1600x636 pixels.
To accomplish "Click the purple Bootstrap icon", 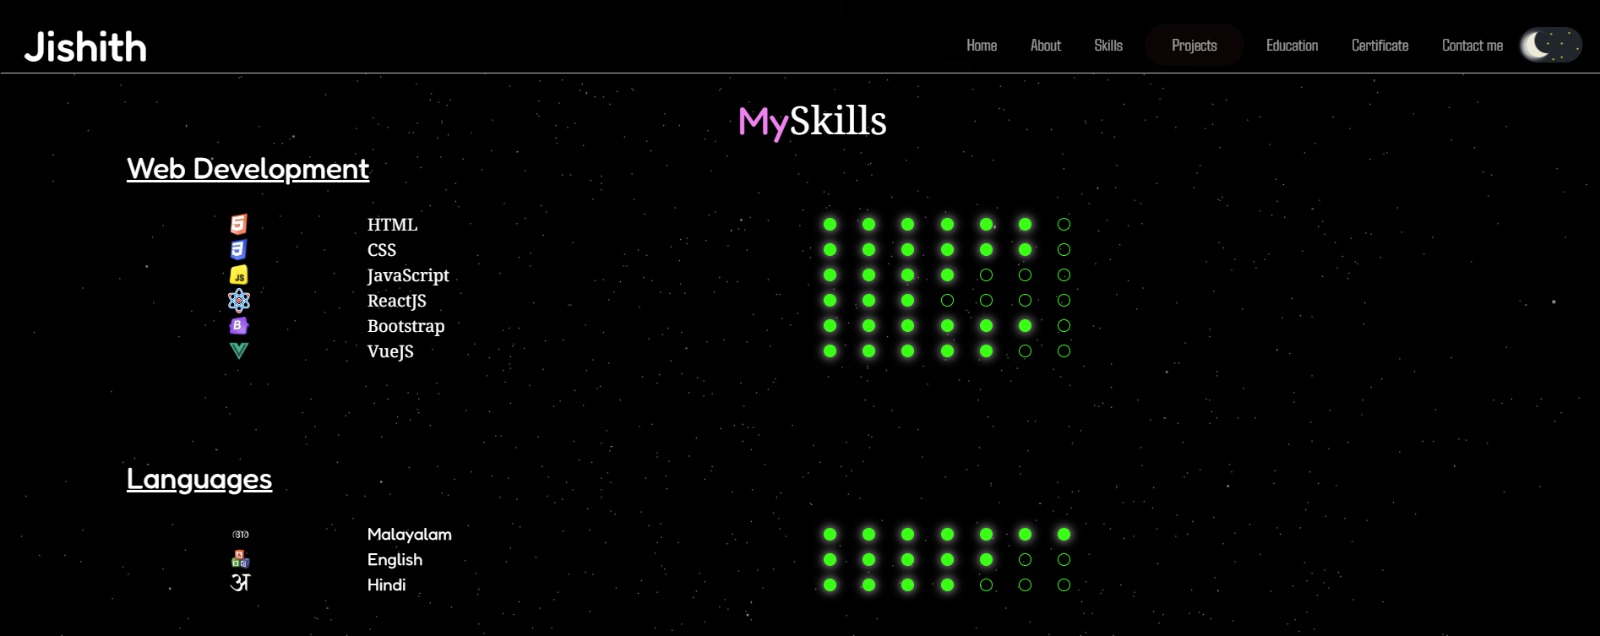I will tap(238, 325).
